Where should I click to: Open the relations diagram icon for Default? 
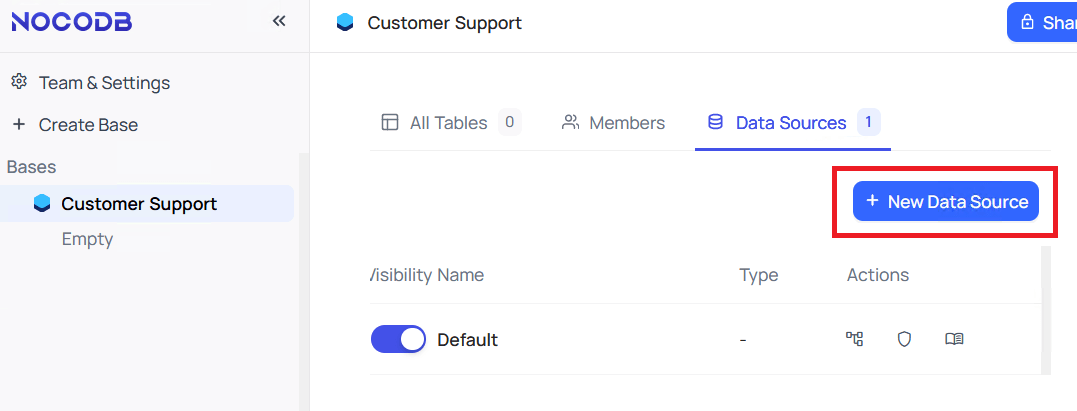[854, 339]
